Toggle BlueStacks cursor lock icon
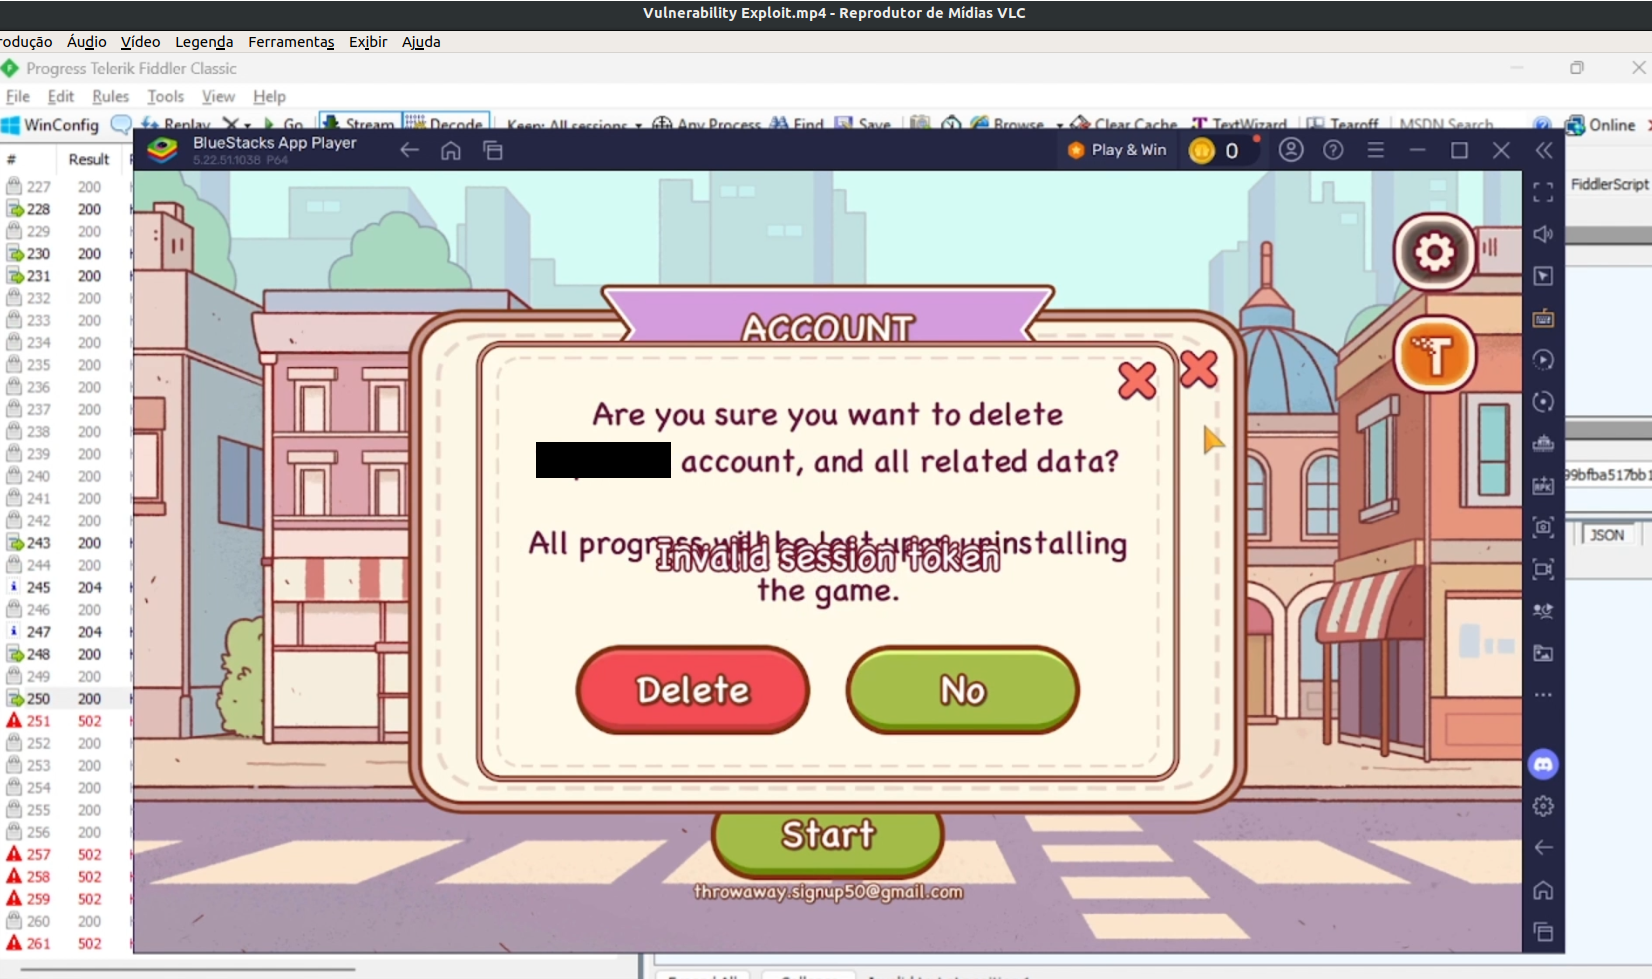This screenshot has height=979, width=1652. pyautogui.click(x=1543, y=276)
